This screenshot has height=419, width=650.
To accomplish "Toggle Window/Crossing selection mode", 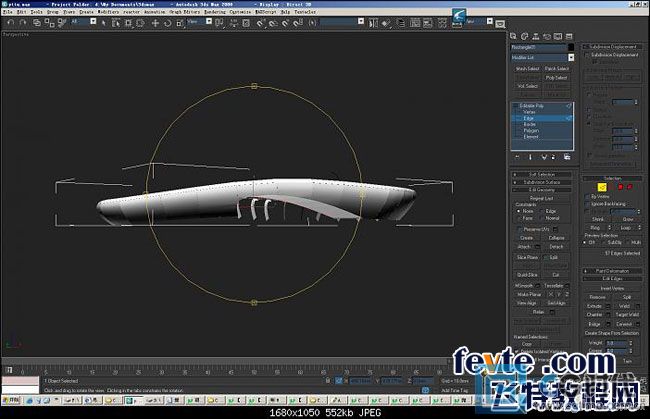I will coord(140,23).
